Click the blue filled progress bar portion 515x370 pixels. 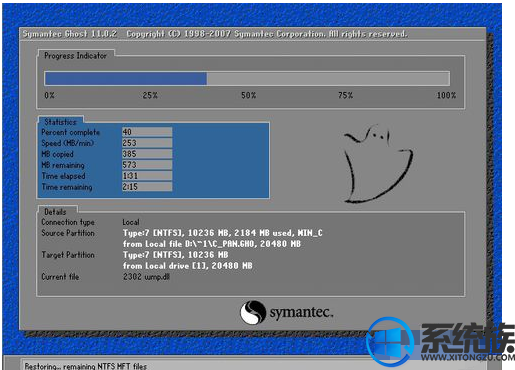tap(126, 79)
